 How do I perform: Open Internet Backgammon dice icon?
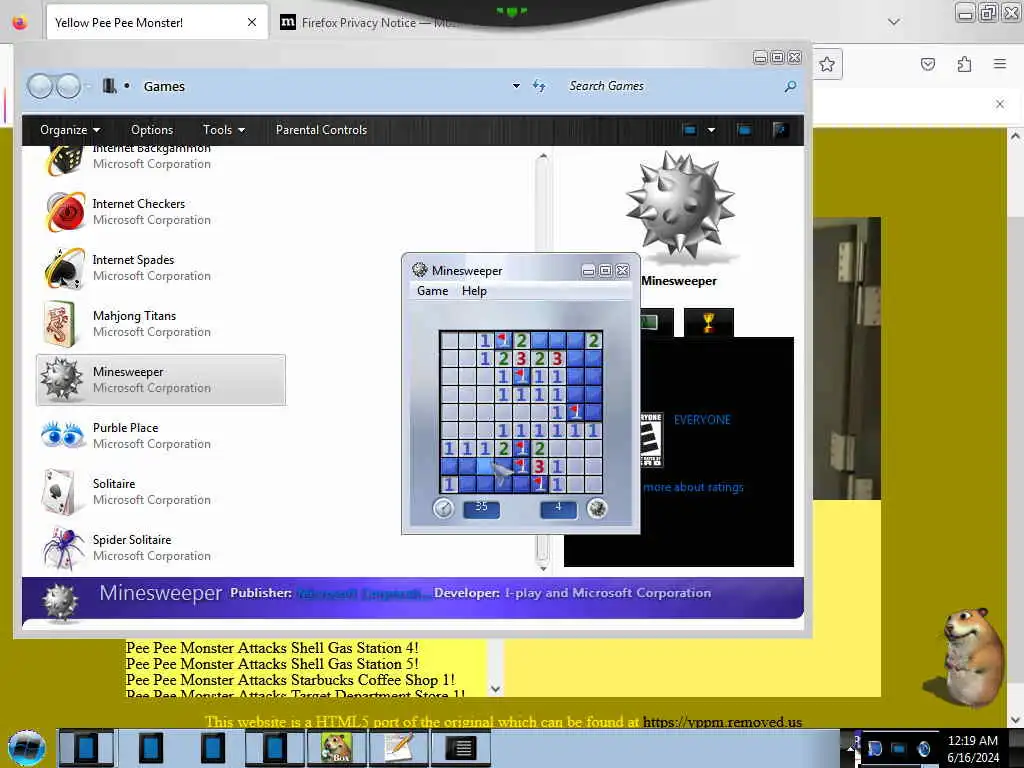click(x=64, y=160)
